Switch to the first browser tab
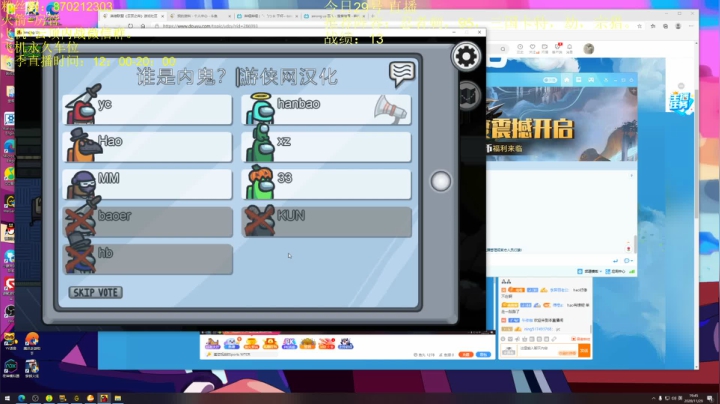 [133, 16]
